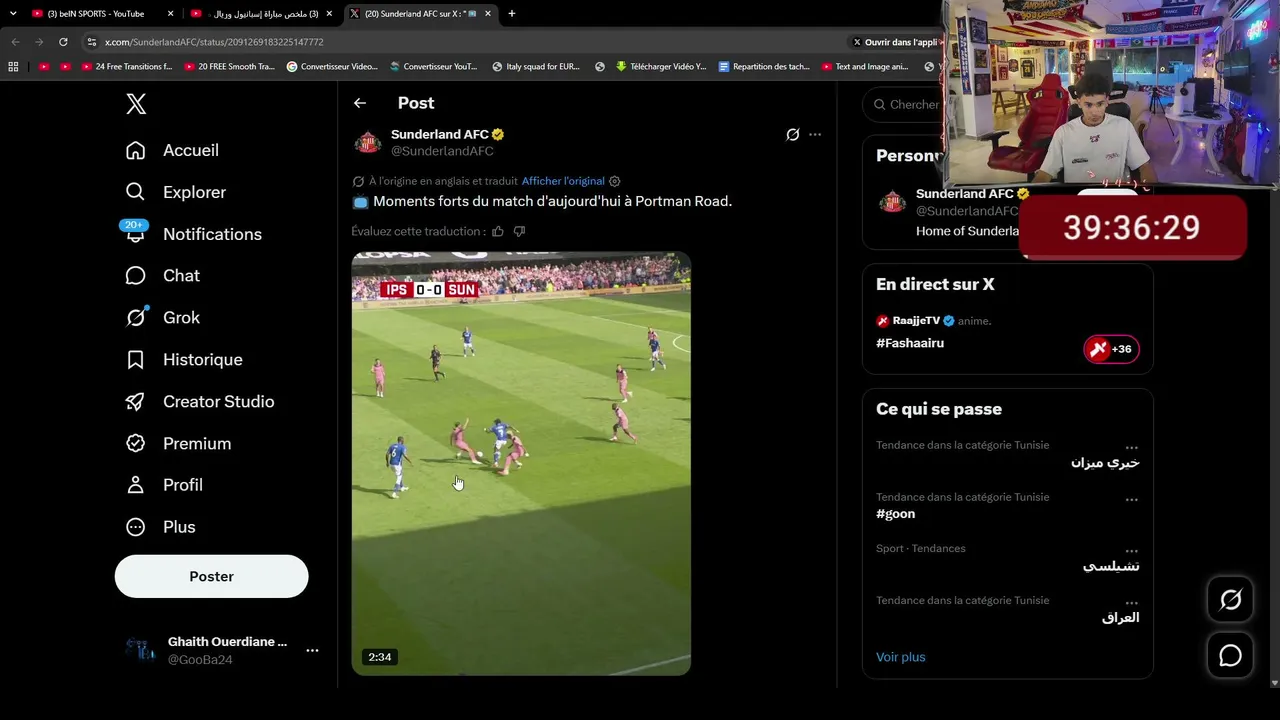This screenshot has width=1280, height=720.
Task: Switch to the second YouTube Arabic tab
Action: pyautogui.click(x=264, y=14)
